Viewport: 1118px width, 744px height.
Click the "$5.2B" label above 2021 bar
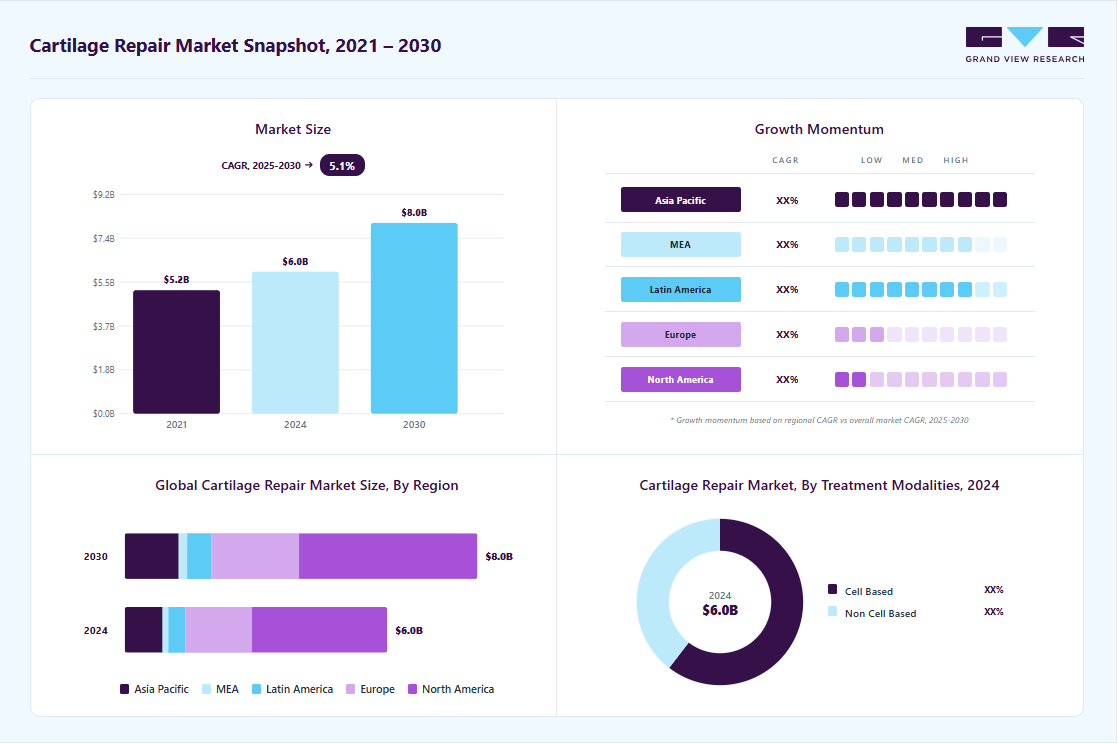(176, 280)
